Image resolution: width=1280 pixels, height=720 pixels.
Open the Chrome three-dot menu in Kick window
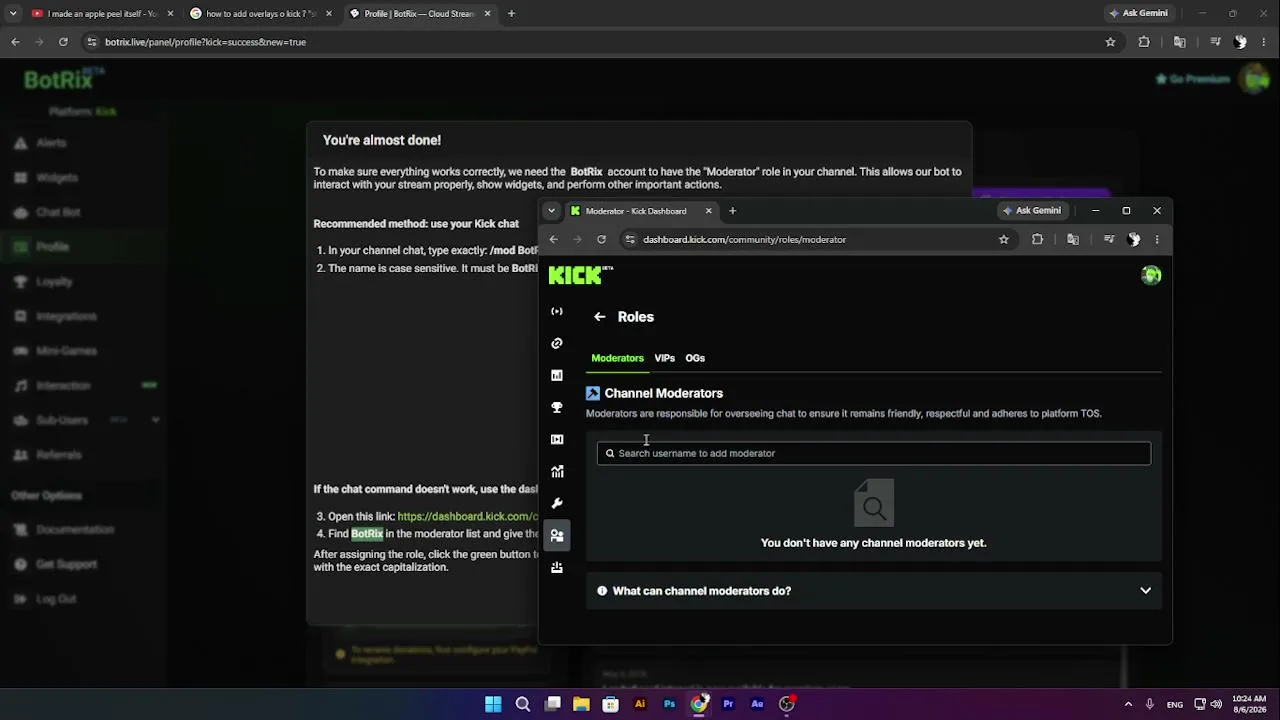point(1157,239)
